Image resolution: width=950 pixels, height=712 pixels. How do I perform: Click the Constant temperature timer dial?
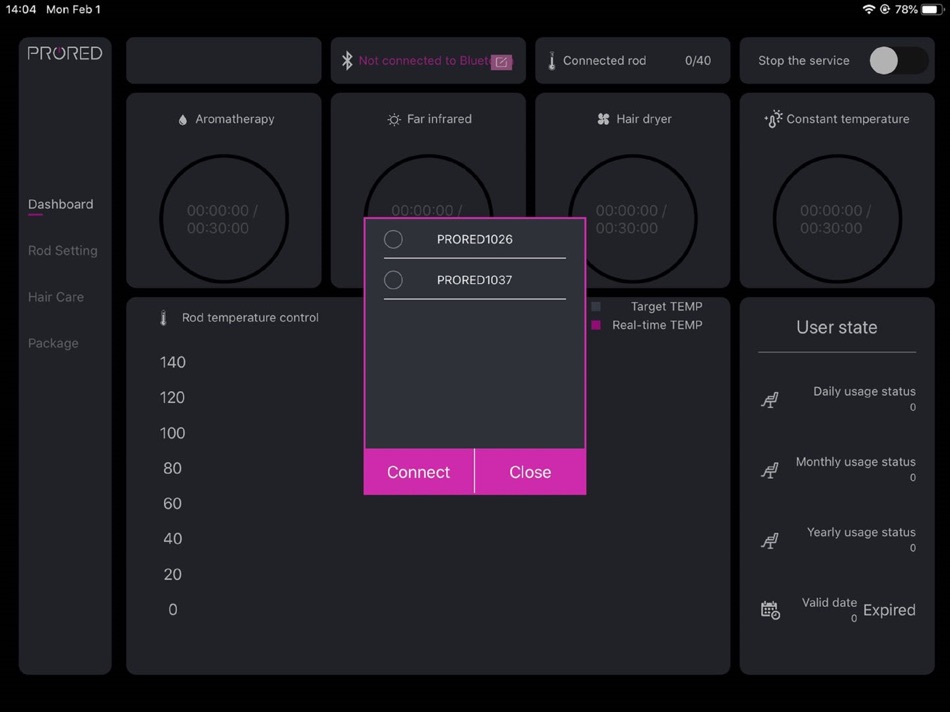837,219
